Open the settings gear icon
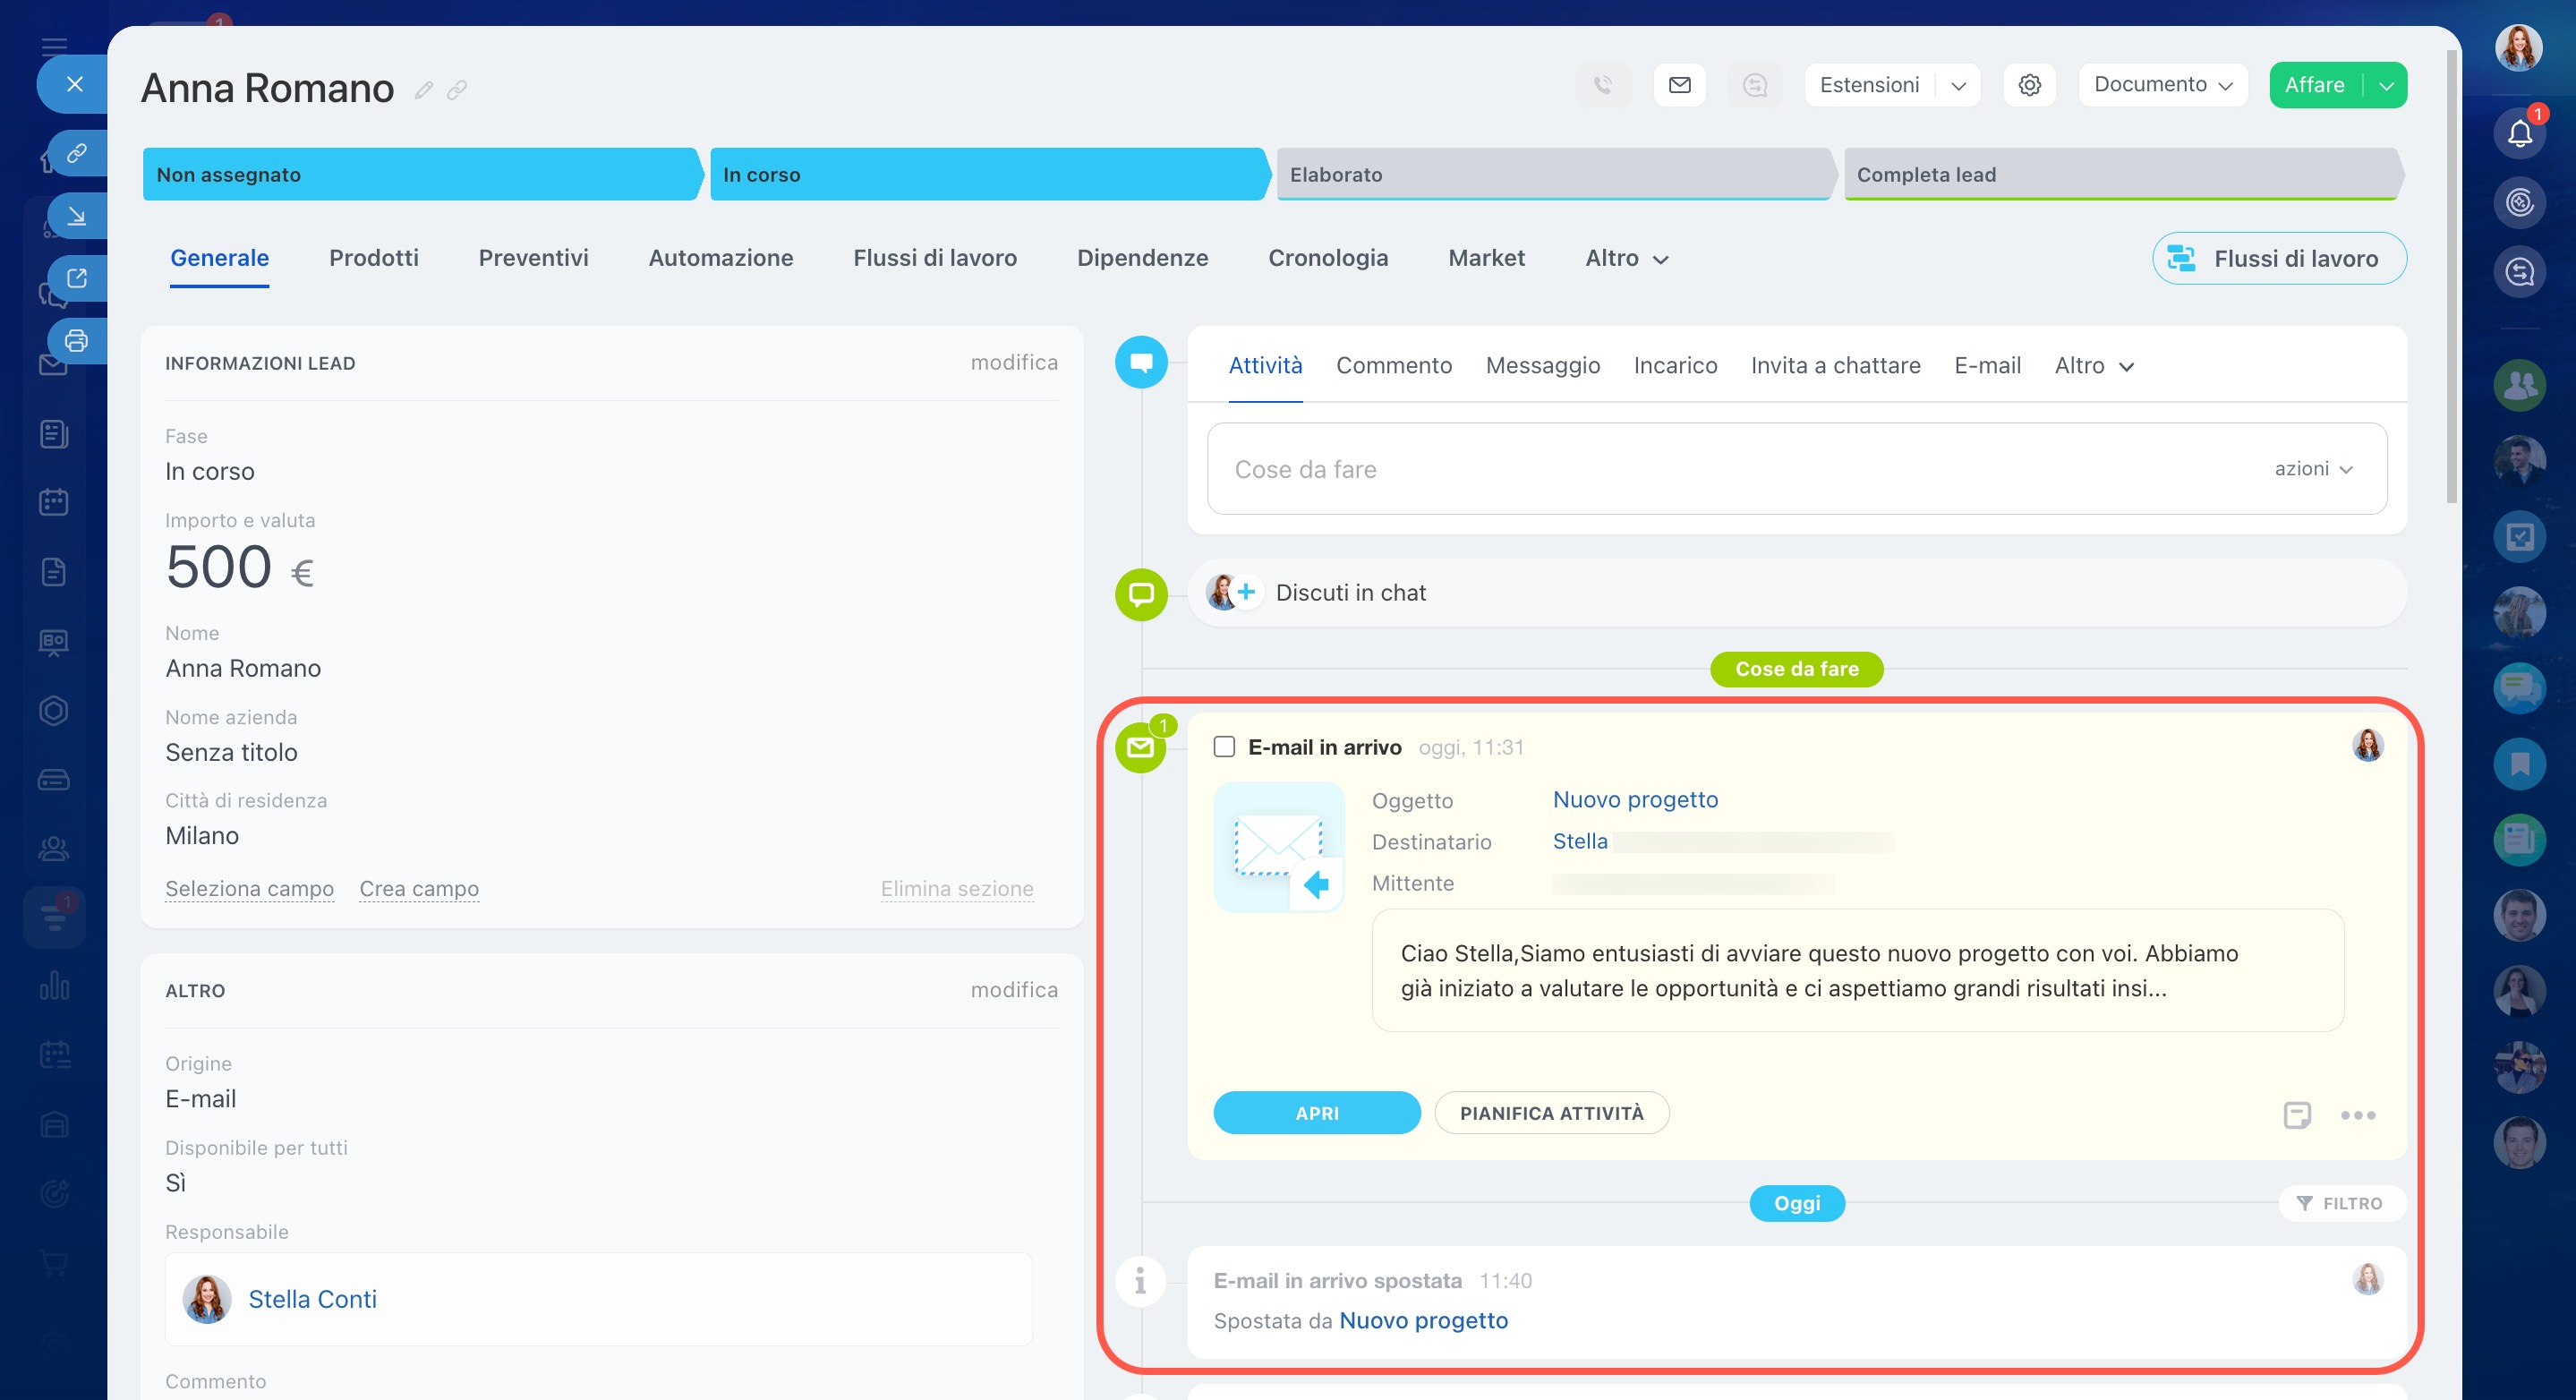This screenshot has height=1400, width=2576. (2029, 85)
